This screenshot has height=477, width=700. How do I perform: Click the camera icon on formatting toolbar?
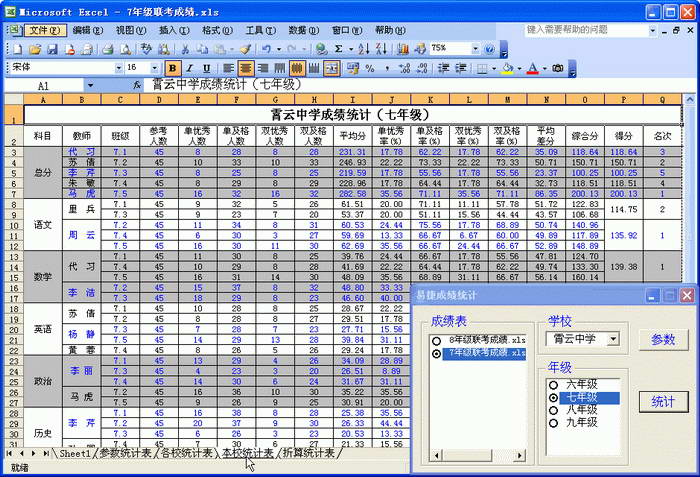click(x=558, y=68)
